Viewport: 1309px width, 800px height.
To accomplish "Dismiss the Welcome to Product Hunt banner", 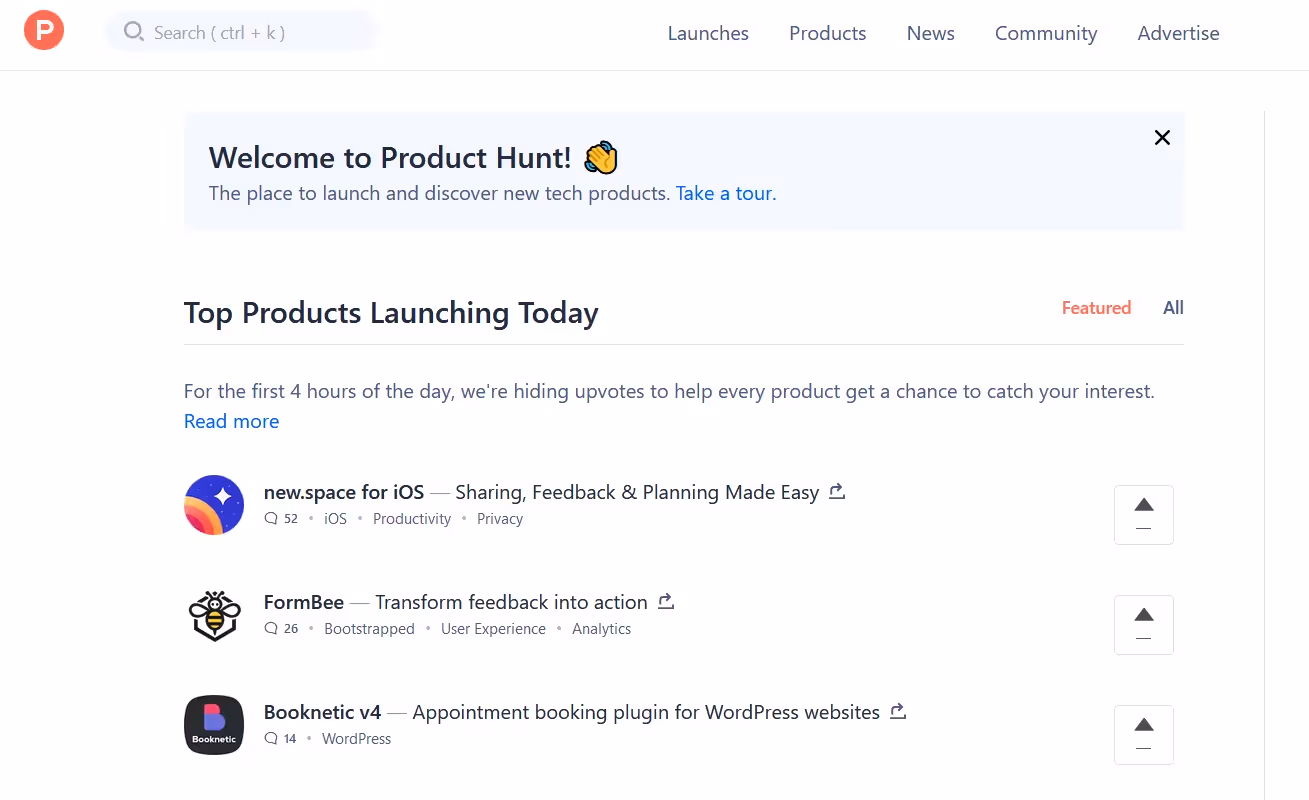I will tap(1162, 138).
